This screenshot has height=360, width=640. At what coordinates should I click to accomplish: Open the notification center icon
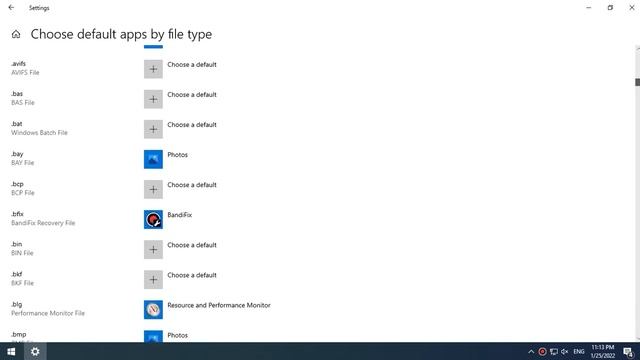pyautogui.click(x=628, y=351)
